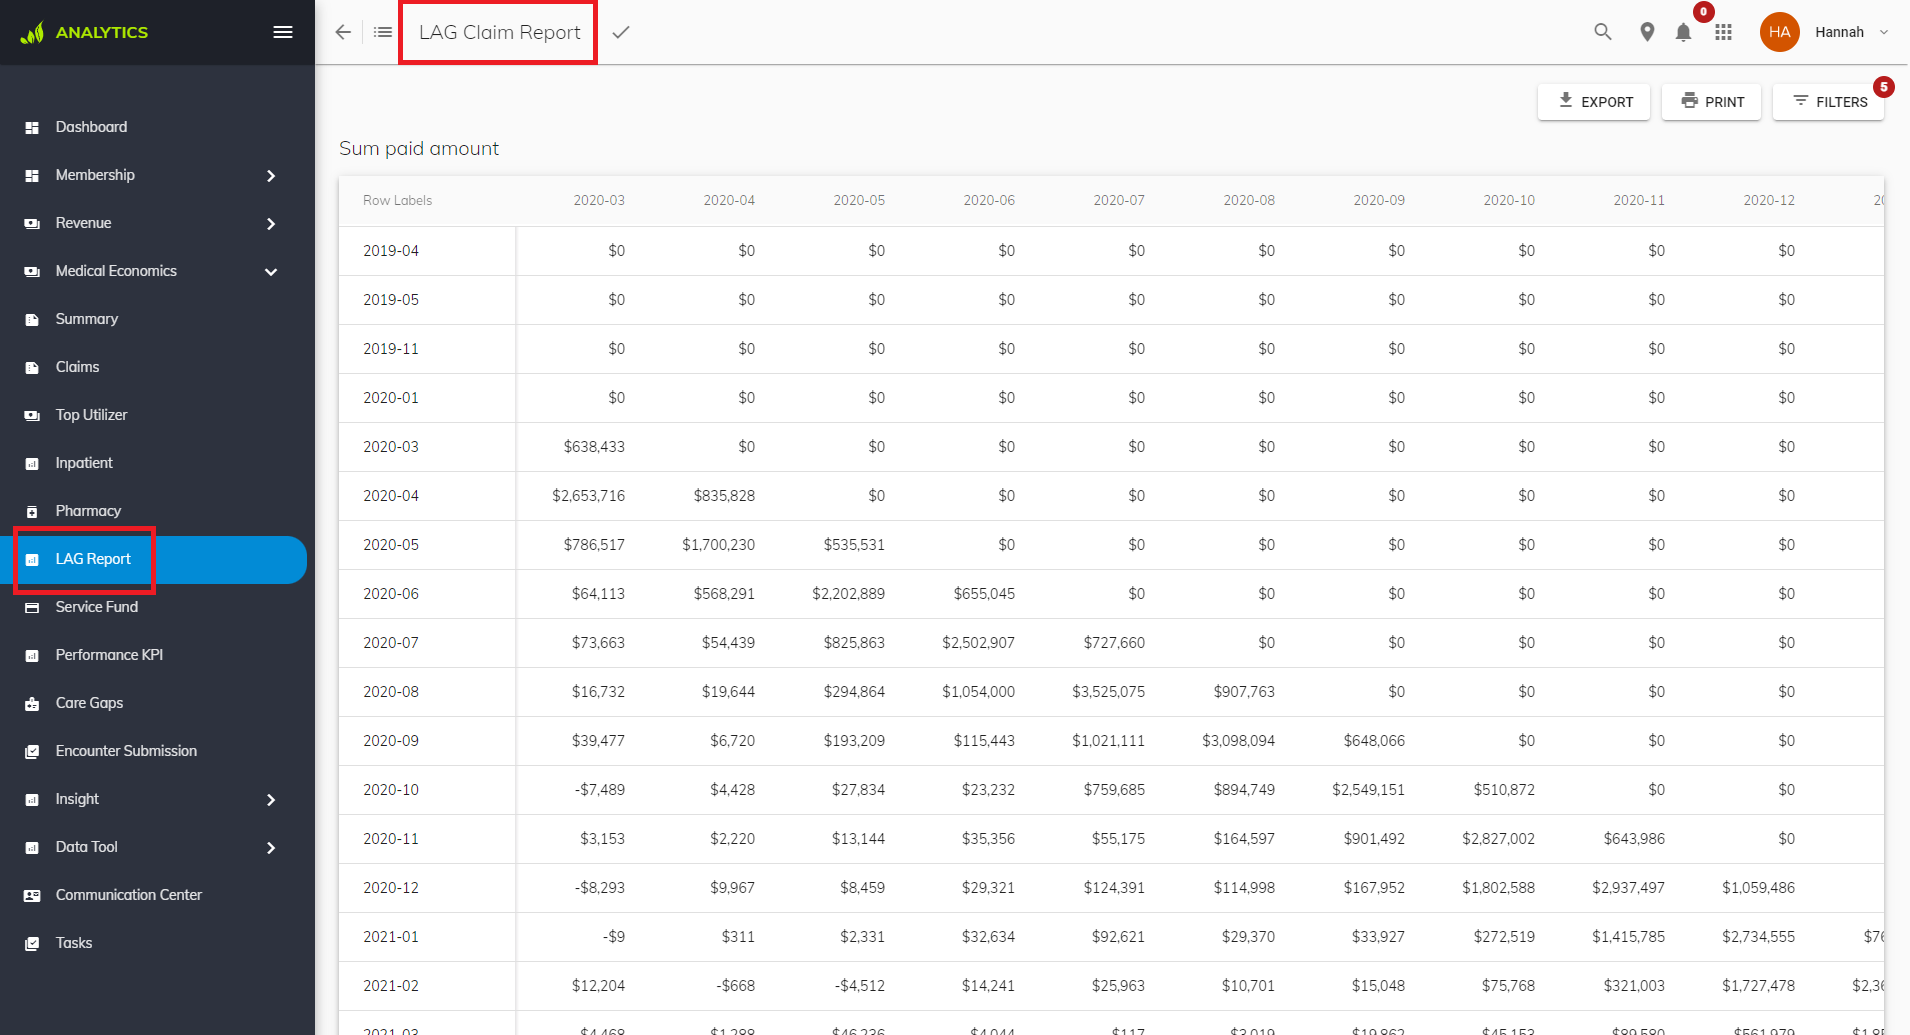
Task: Click the Service Fund sidebar icon
Action: (32, 607)
